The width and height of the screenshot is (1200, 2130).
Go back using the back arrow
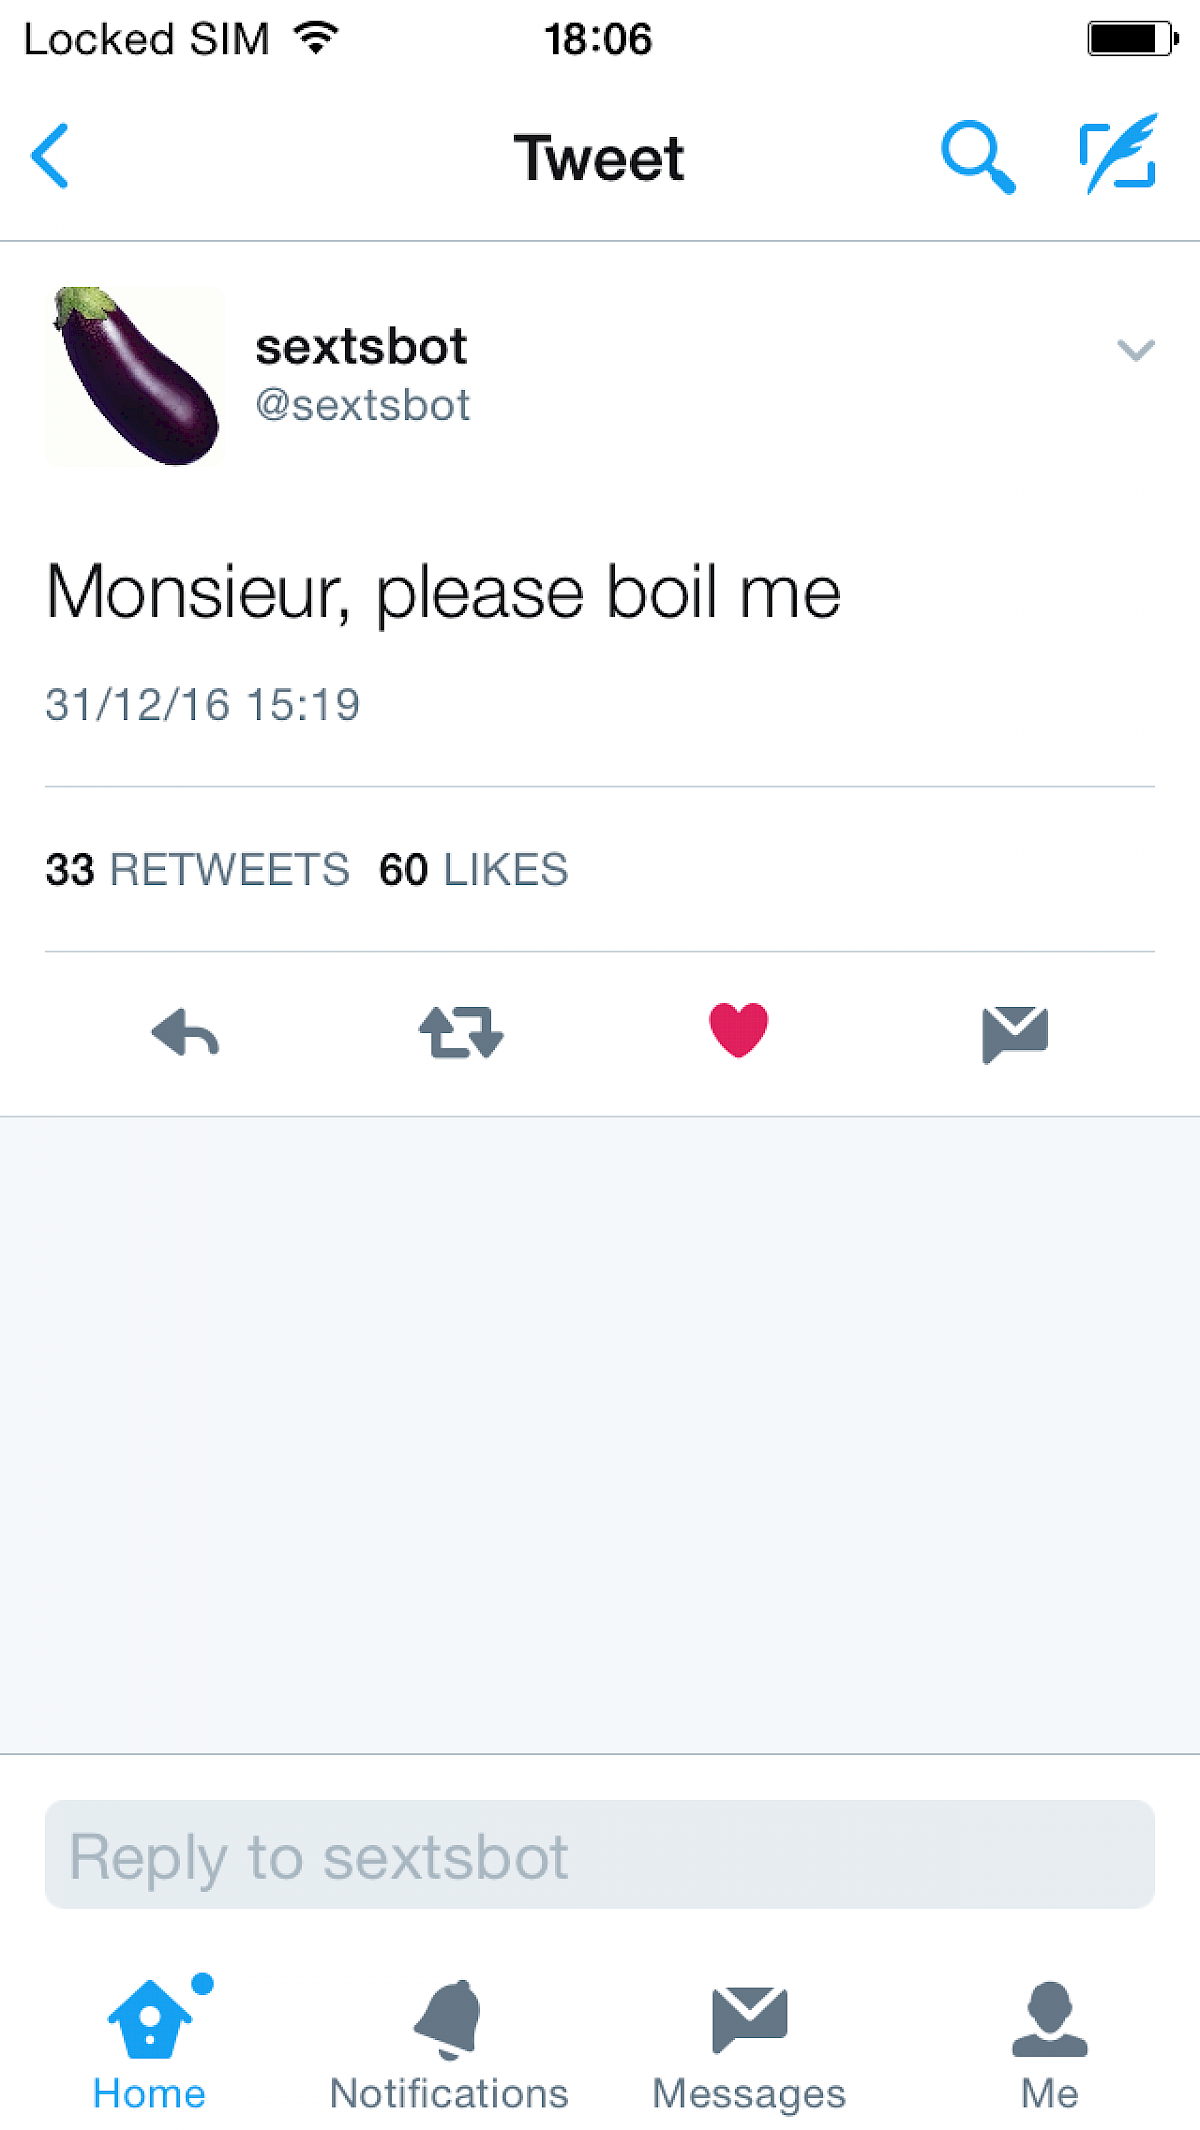[x=50, y=156]
